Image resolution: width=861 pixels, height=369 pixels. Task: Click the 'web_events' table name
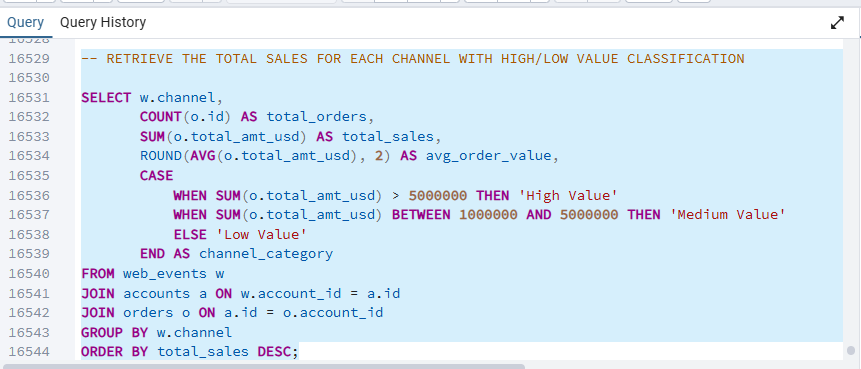pos(165,273)
